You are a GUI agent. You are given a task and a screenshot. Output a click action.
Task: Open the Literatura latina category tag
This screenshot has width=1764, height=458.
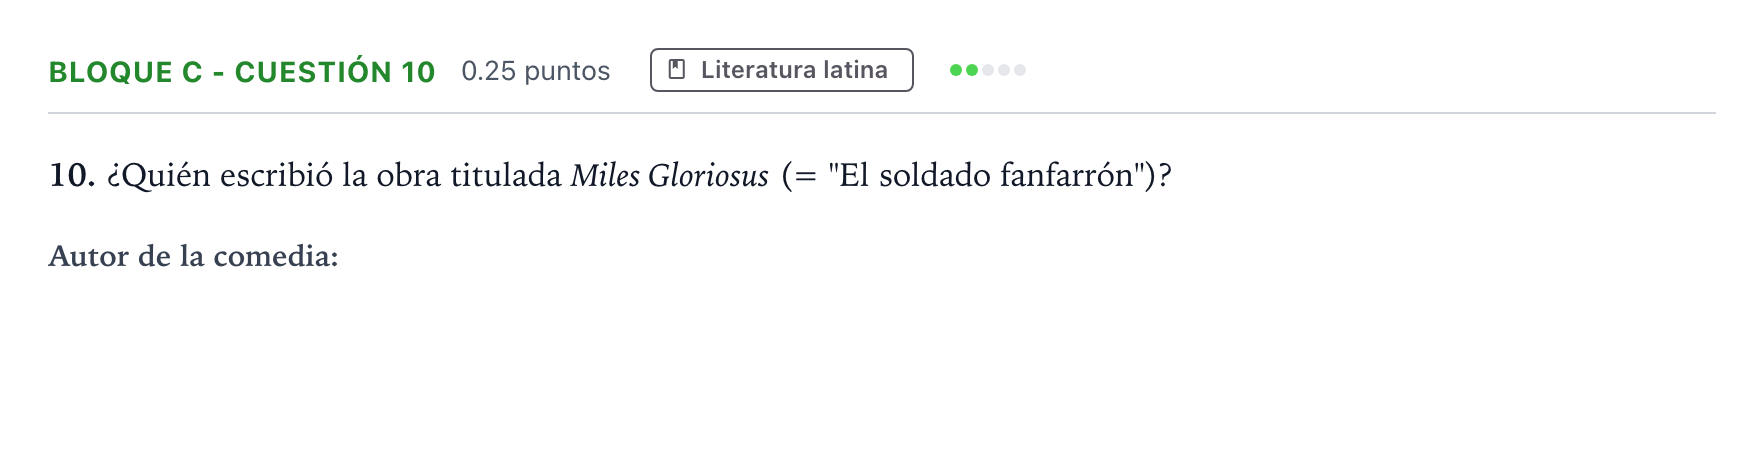[782, 70]
